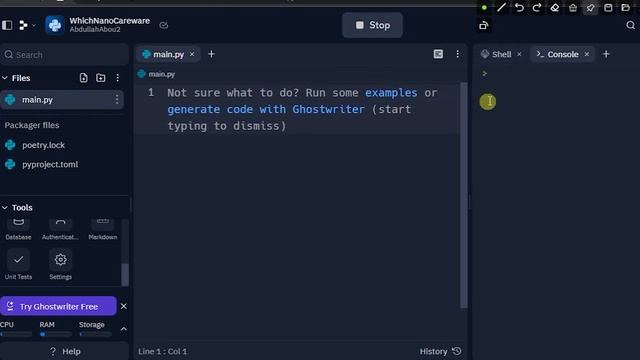
Task: Click the AbdullahAbou2 username
Action: pos(95,29)
